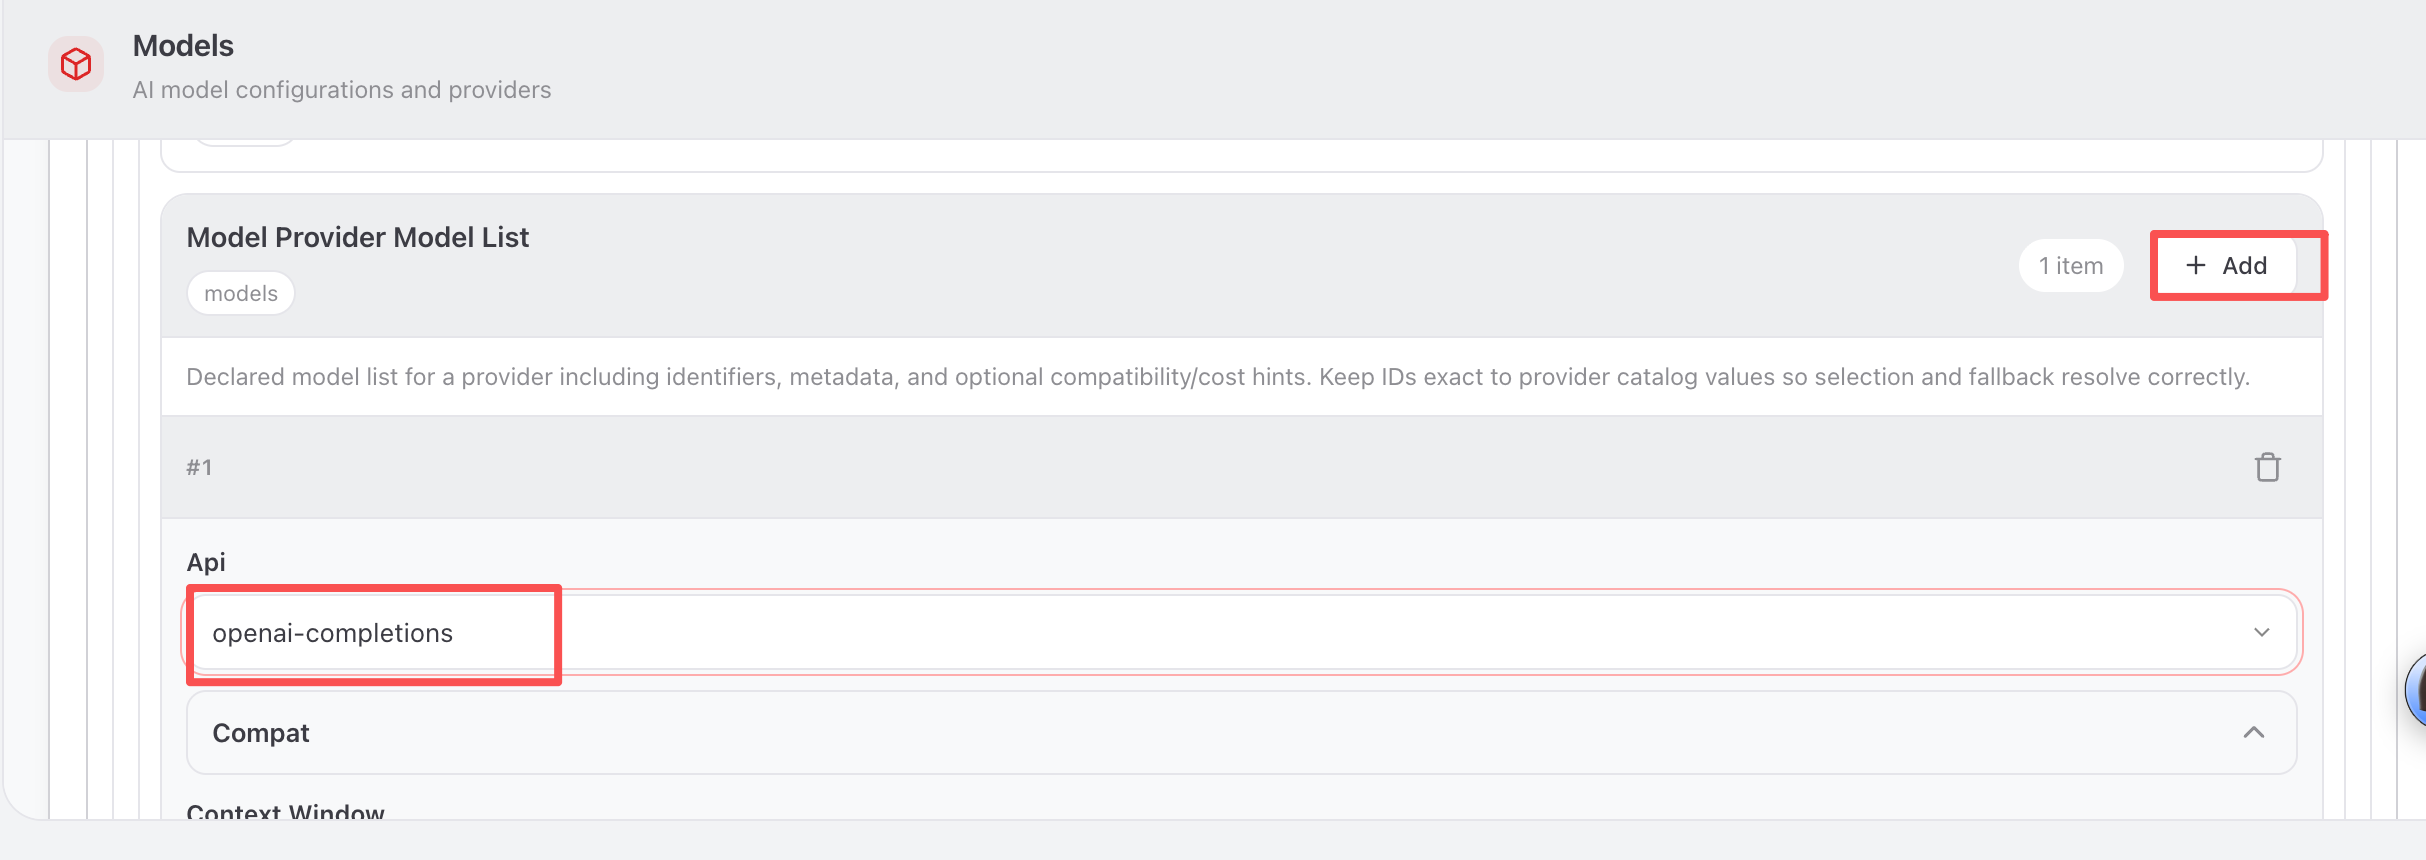
Task: Click the "#1" item header label
Action: (199, 467)
